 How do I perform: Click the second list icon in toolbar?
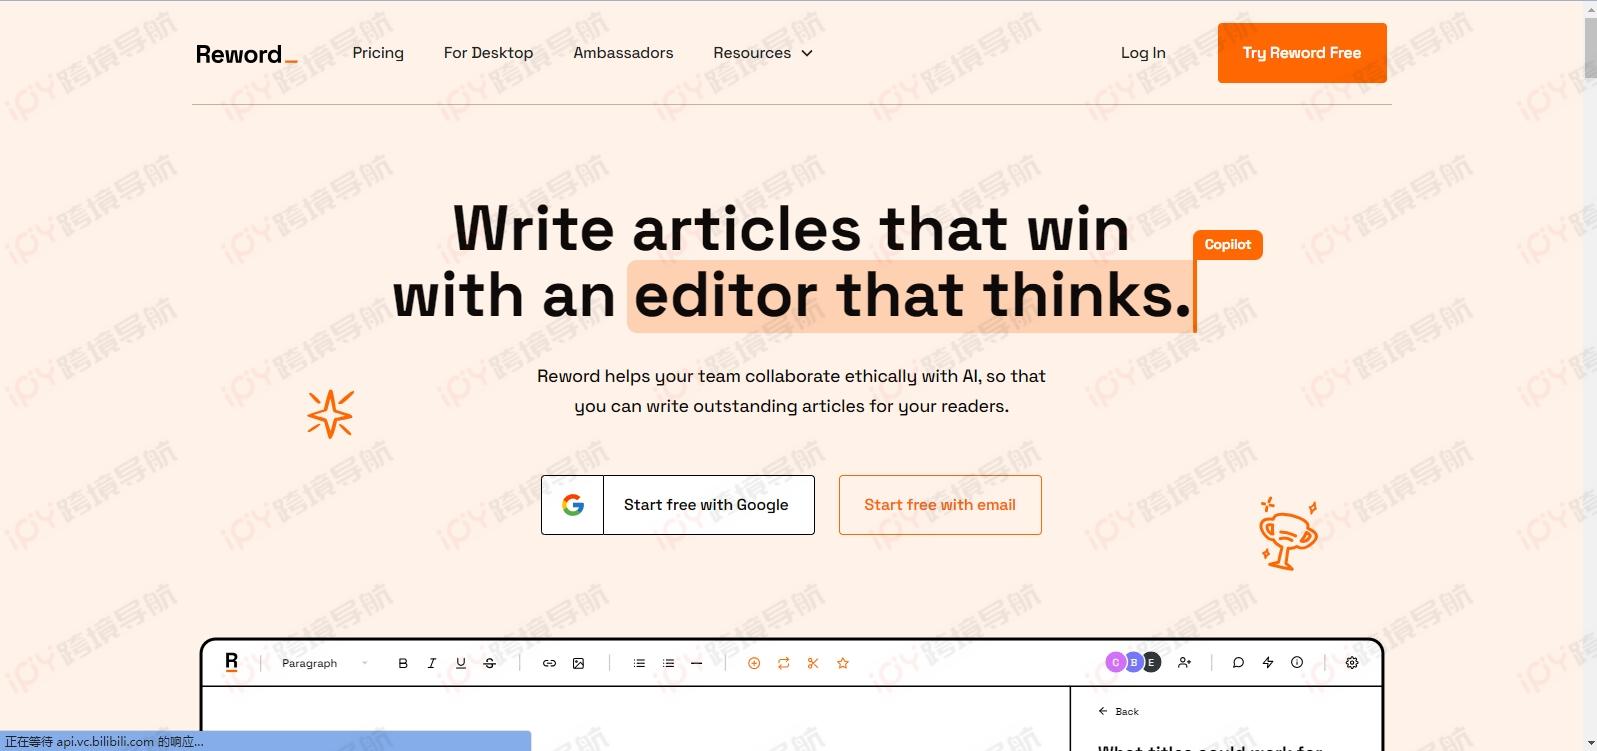point(668,663)
